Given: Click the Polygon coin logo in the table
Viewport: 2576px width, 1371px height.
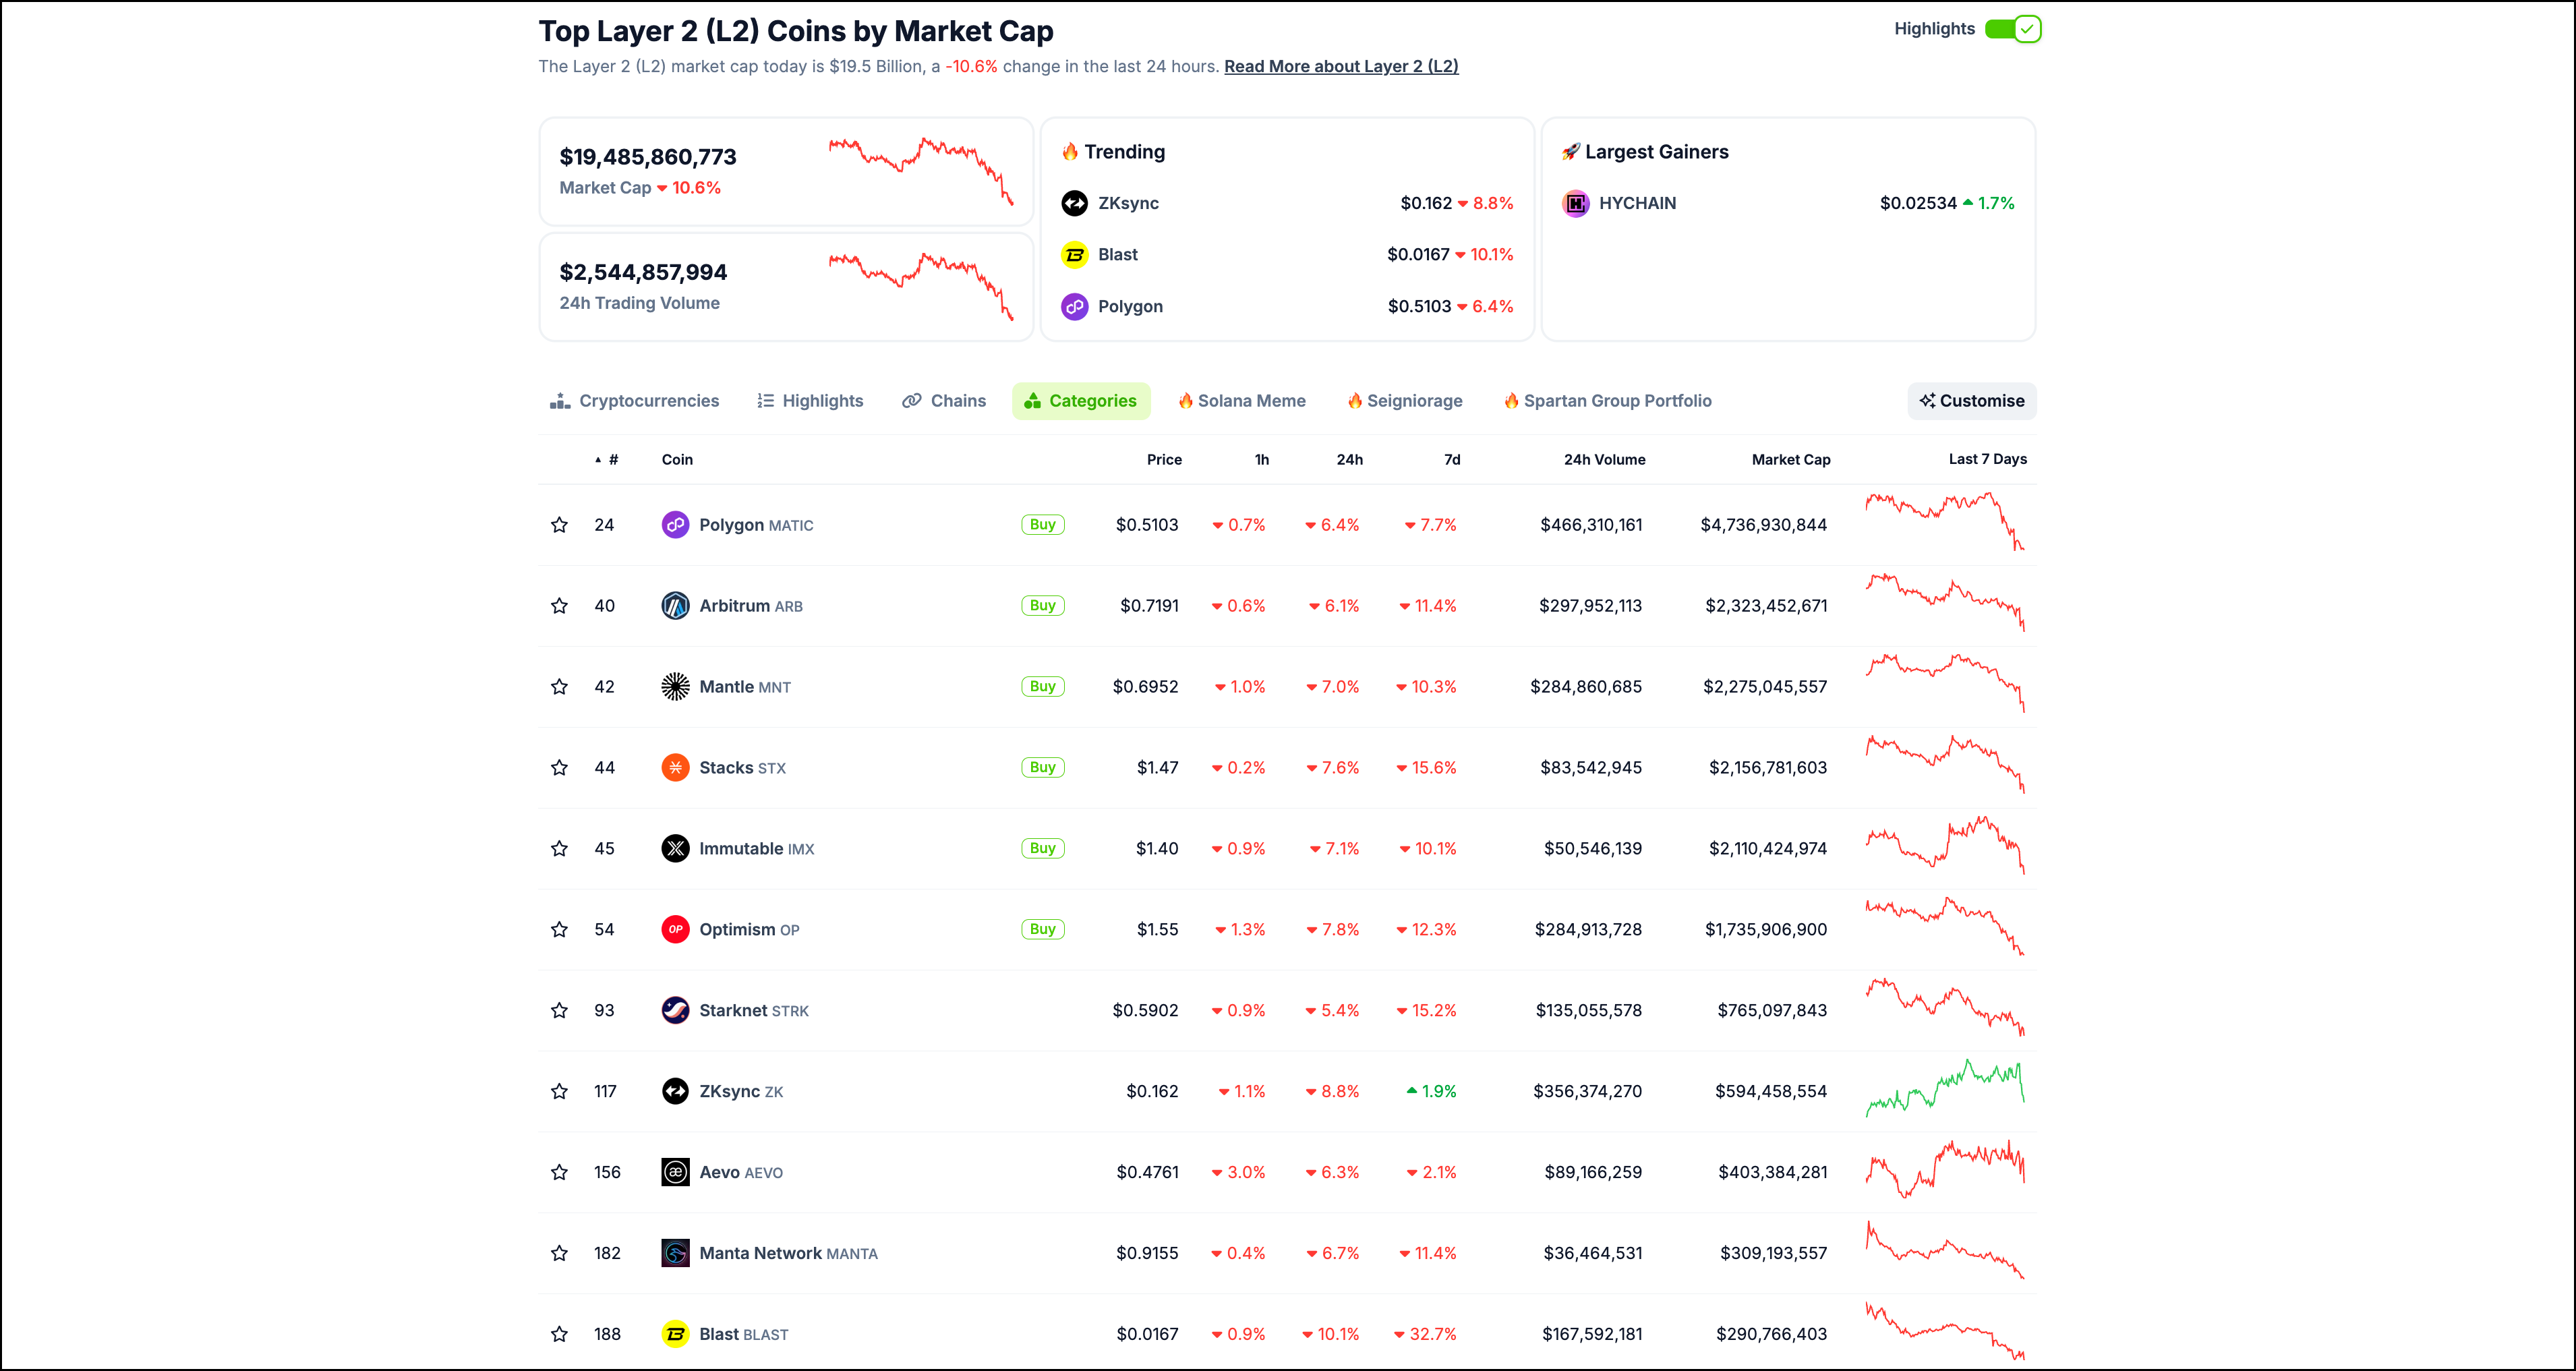Looking at the screenshot, I should point(675,525).
